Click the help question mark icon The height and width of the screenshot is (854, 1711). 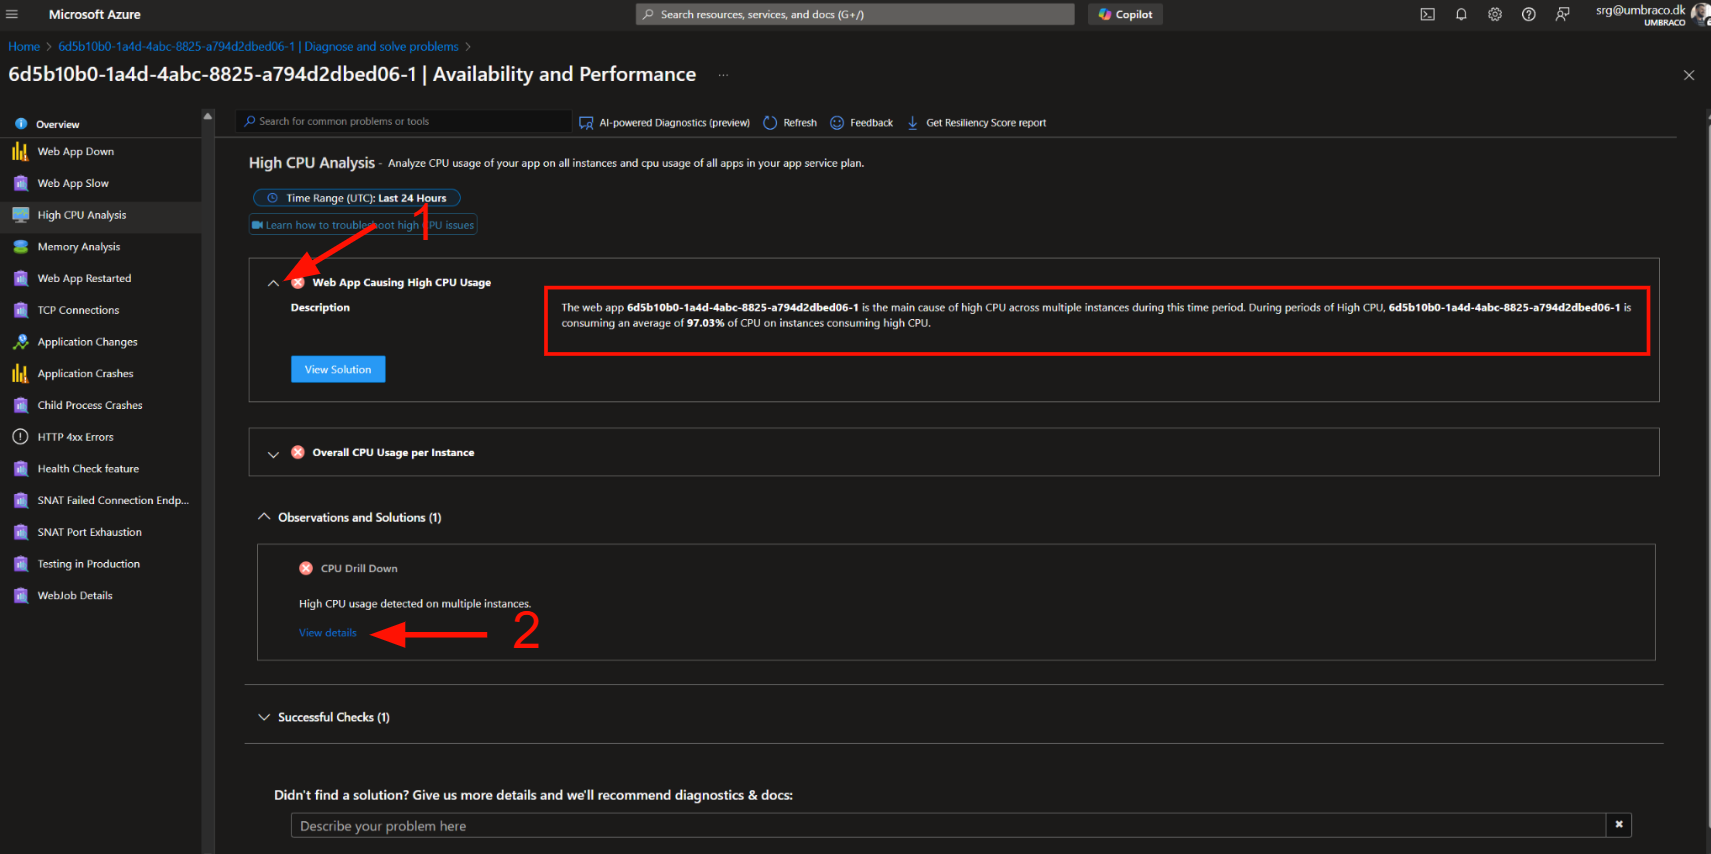click(1528, 14)
